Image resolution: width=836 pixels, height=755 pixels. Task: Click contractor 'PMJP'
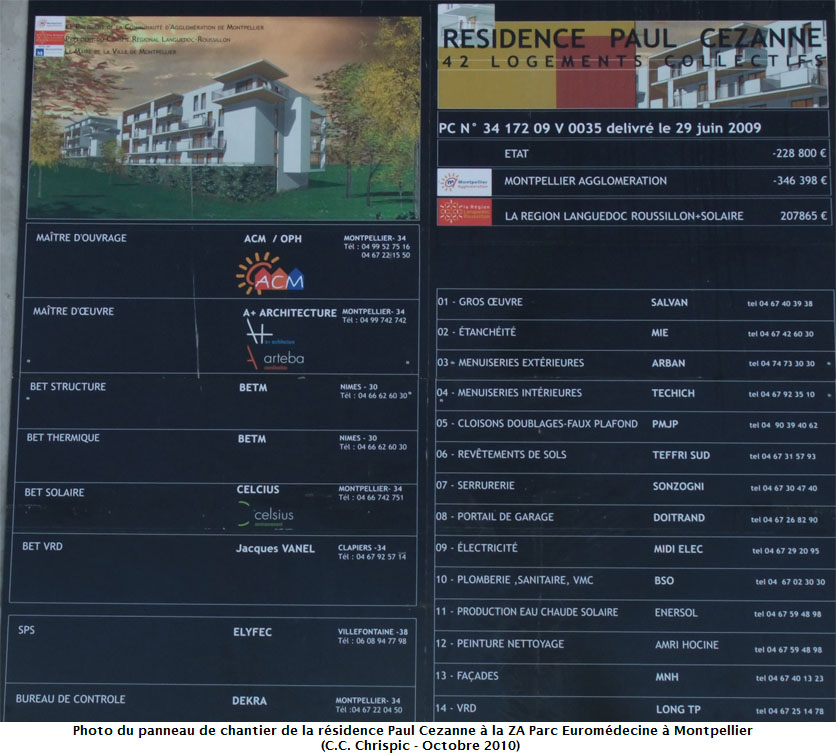pos(665,424)
